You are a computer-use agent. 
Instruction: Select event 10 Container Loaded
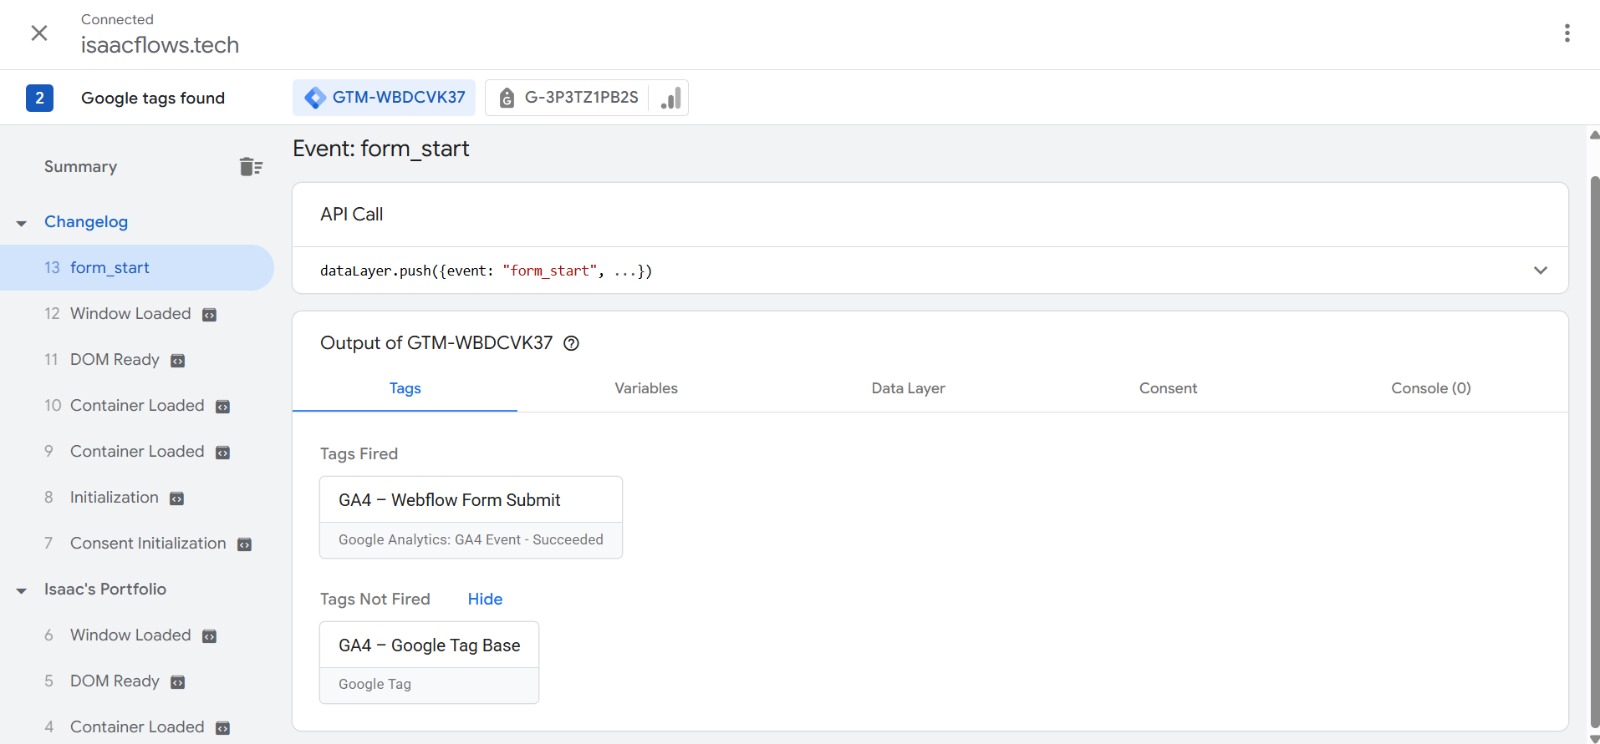[x=137, y=405]
